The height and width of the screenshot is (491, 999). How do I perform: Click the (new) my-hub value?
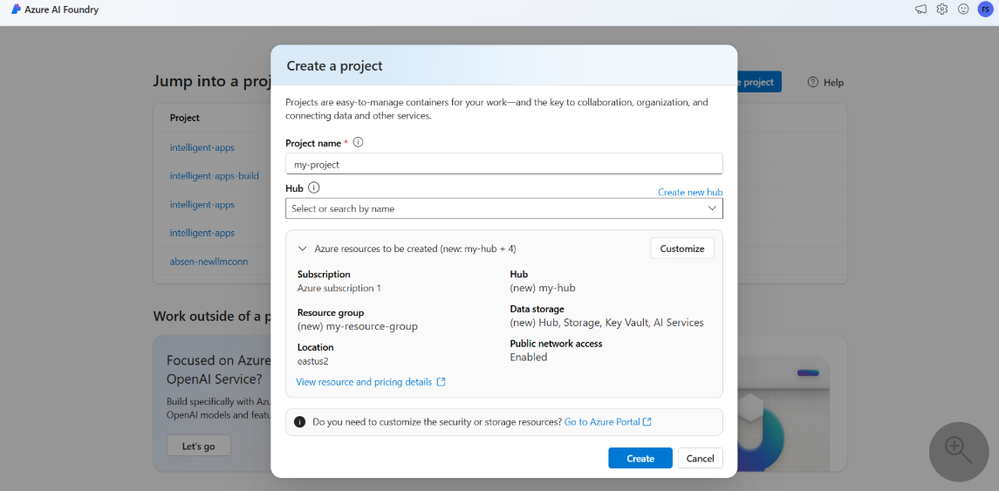pos(543,288)
